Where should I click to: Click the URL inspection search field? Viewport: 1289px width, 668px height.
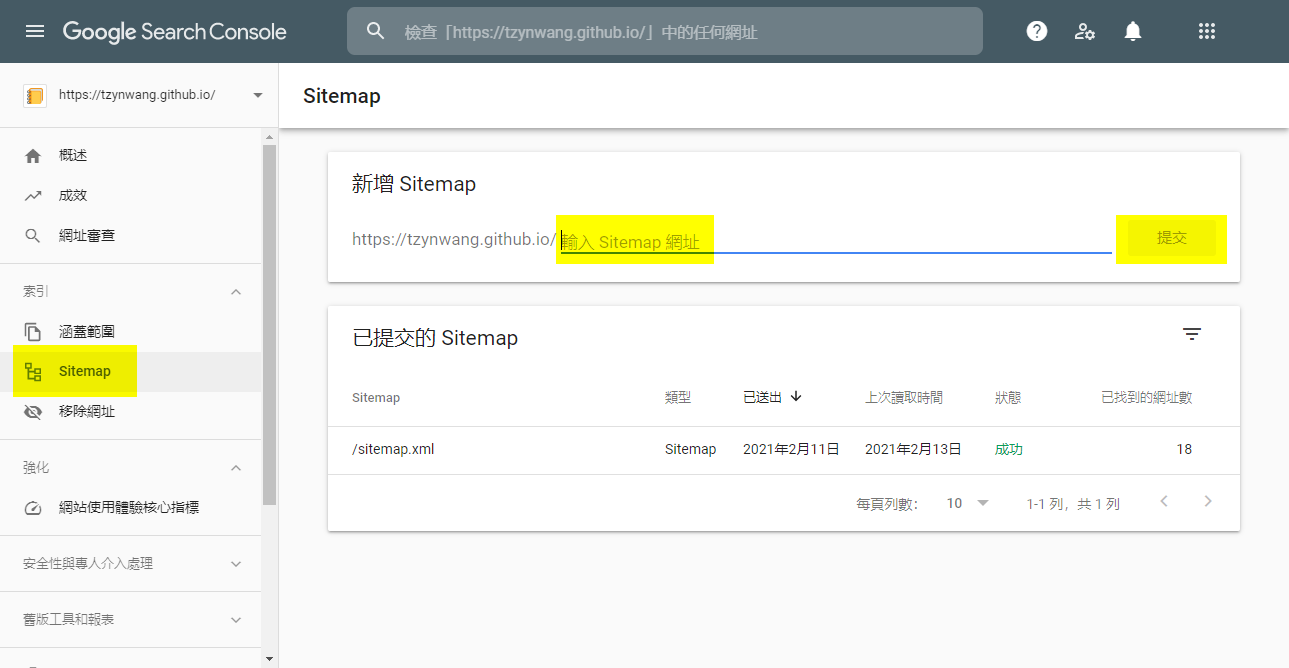(x=665, y=32)
